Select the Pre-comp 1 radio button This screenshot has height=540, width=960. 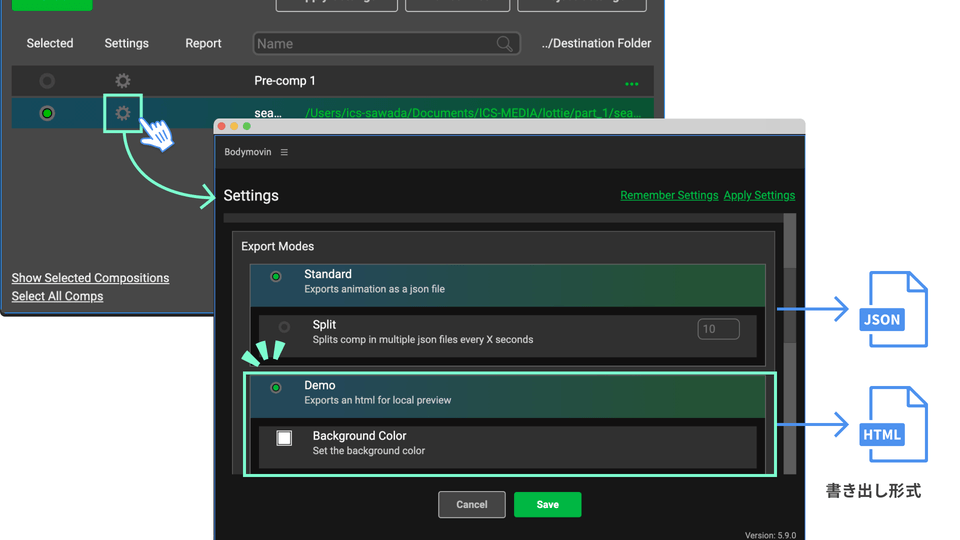47,81
